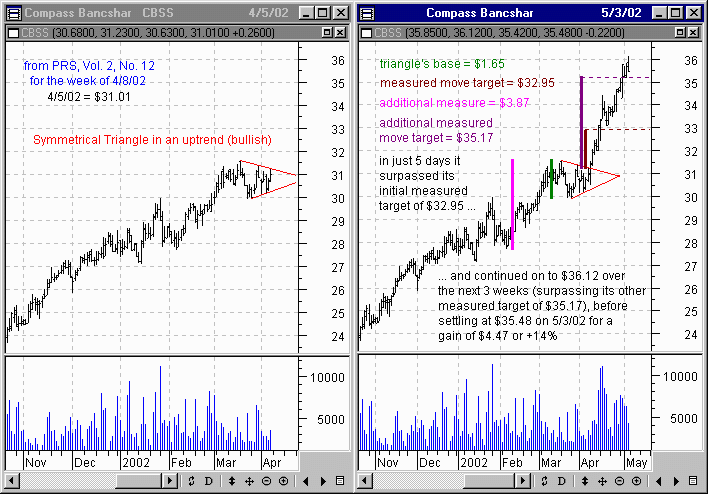The width and height of the screenshot is (708, 494).
Task: Click the '36' price label in the 4/5/02 window
Action: (338, 61)
